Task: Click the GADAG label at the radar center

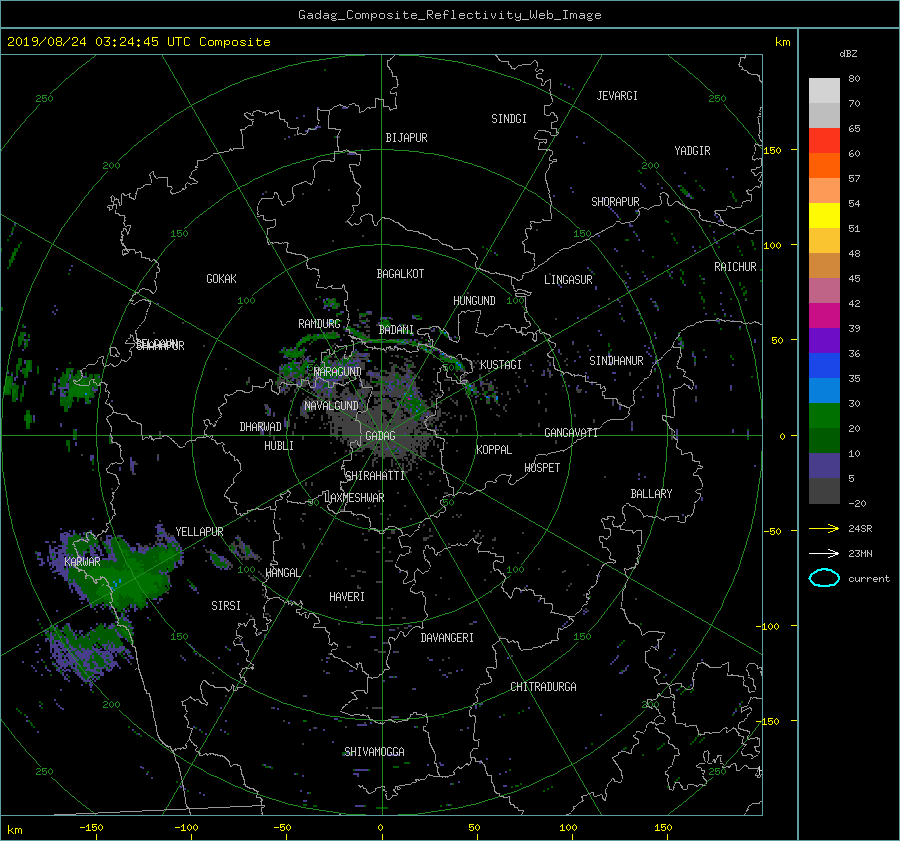Action: [380, 436]
